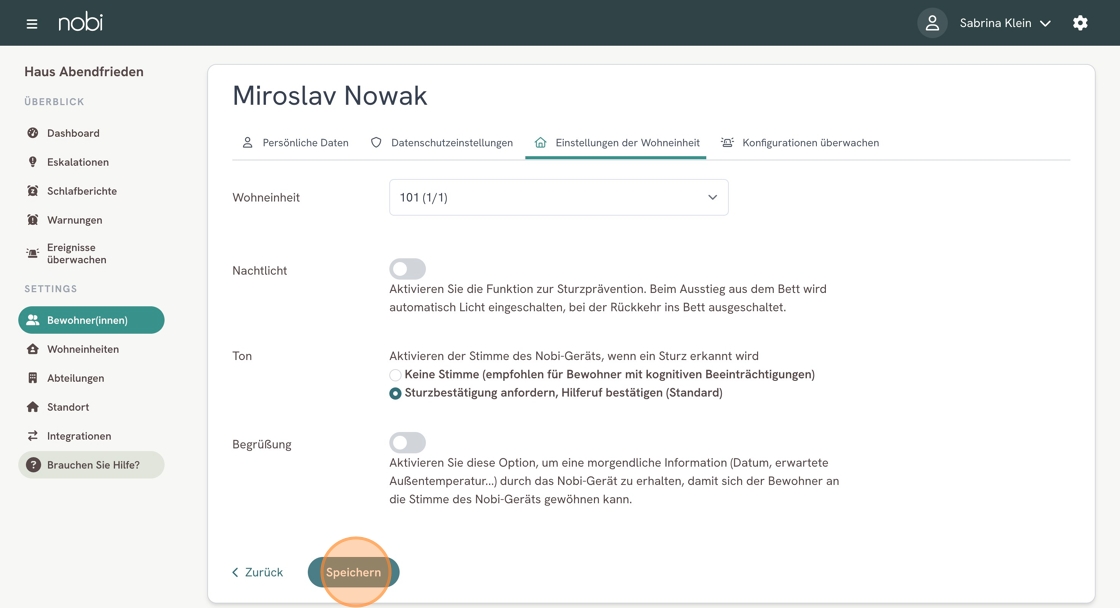1120x608 pixels.
Task: Open the hamburger navigation menu
Action: coord(31,24)
